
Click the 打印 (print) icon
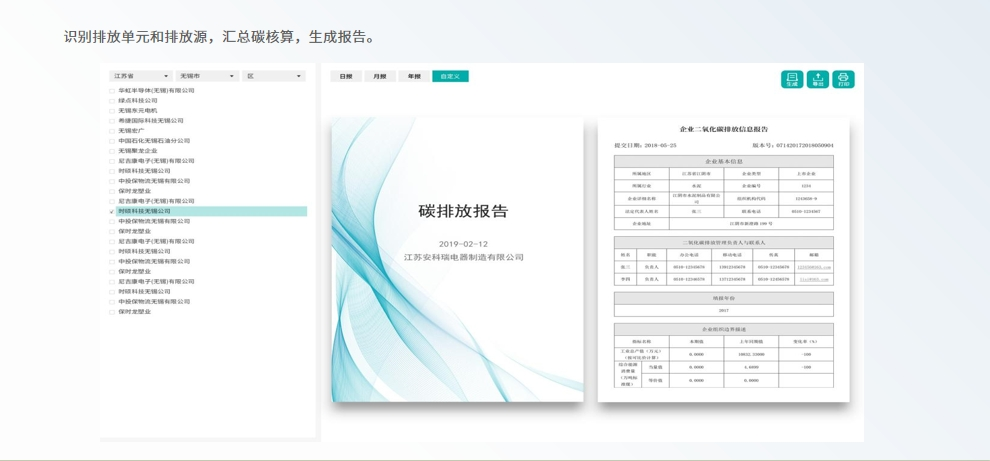pos(843,79)
